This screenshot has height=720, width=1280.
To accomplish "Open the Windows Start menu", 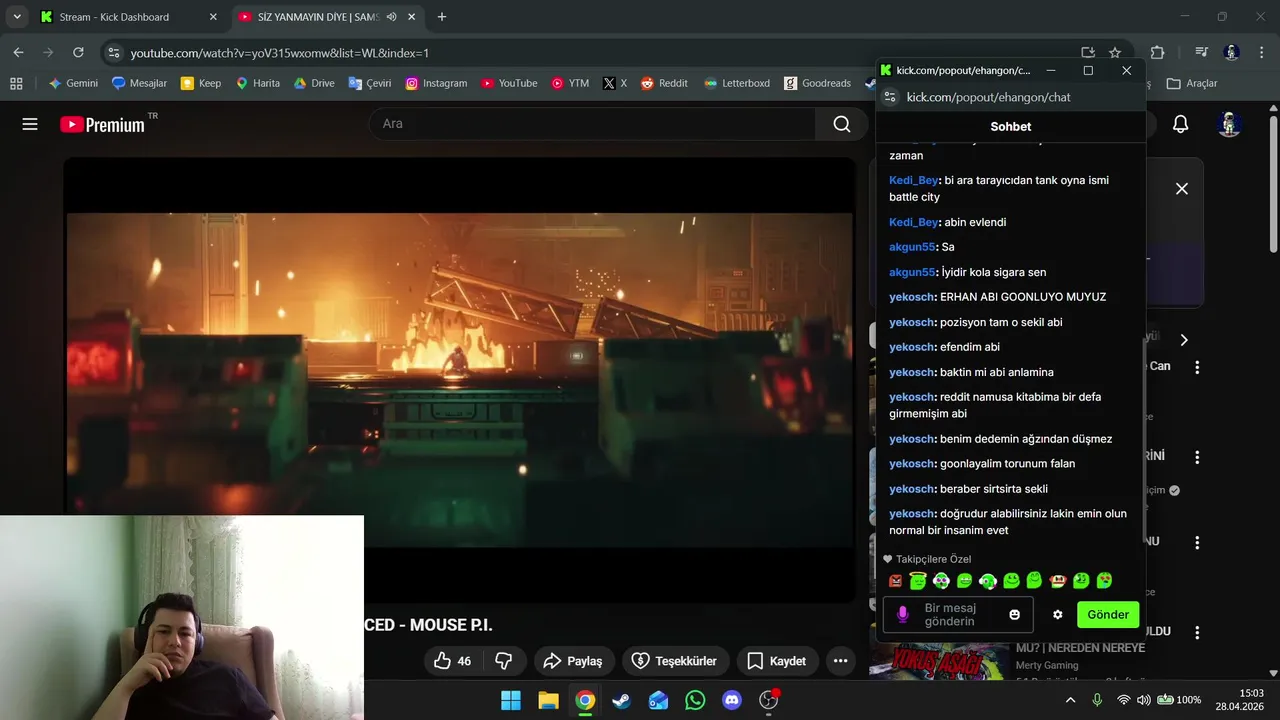I will coord(511,700).
